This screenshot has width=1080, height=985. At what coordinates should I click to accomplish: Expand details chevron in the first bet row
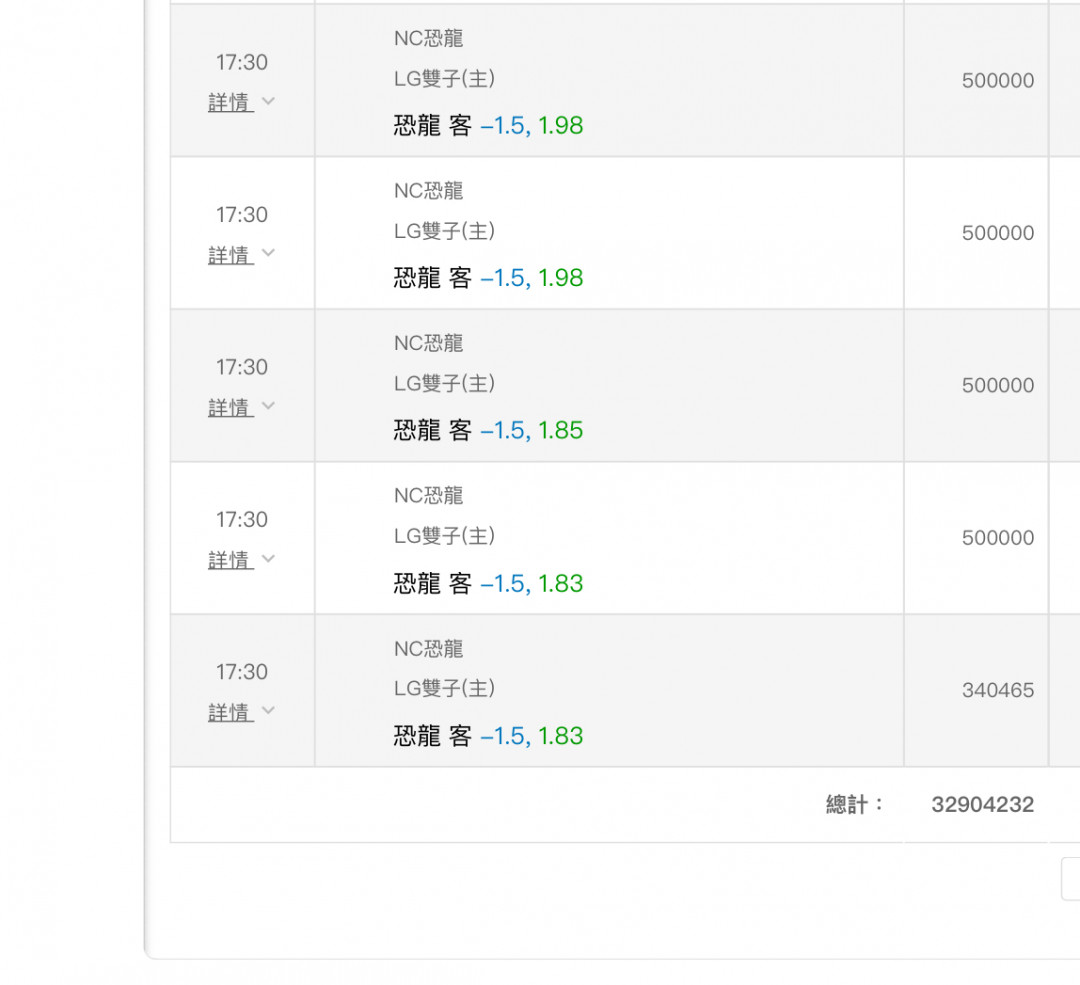(268, 101)
